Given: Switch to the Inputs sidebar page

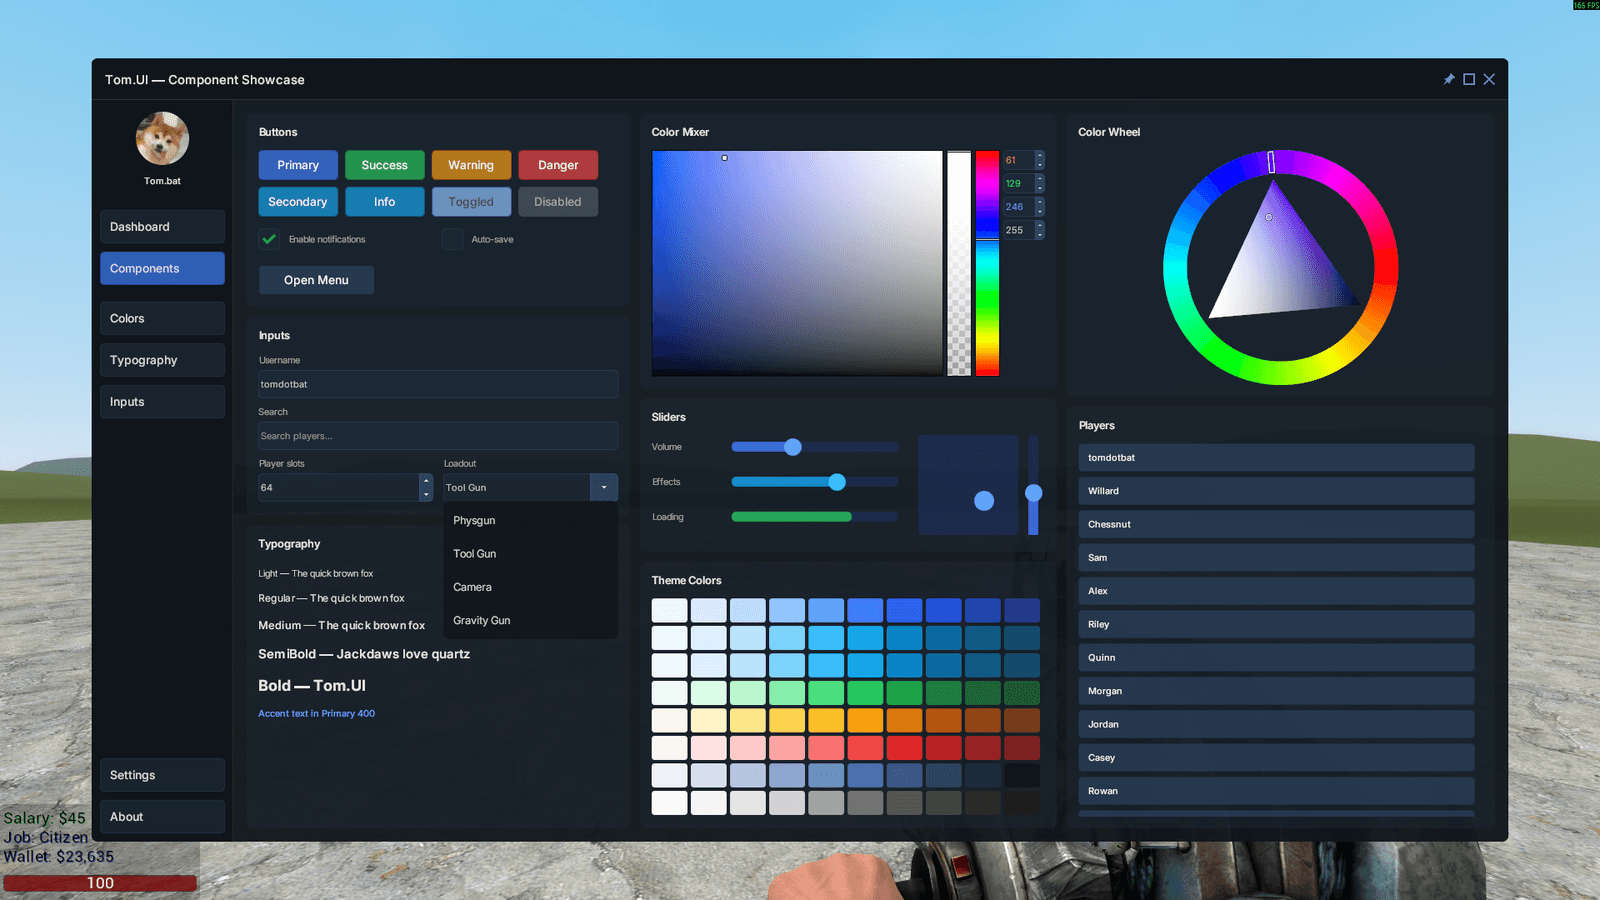Looking at the screenshot, I should [x=162, y=402].
